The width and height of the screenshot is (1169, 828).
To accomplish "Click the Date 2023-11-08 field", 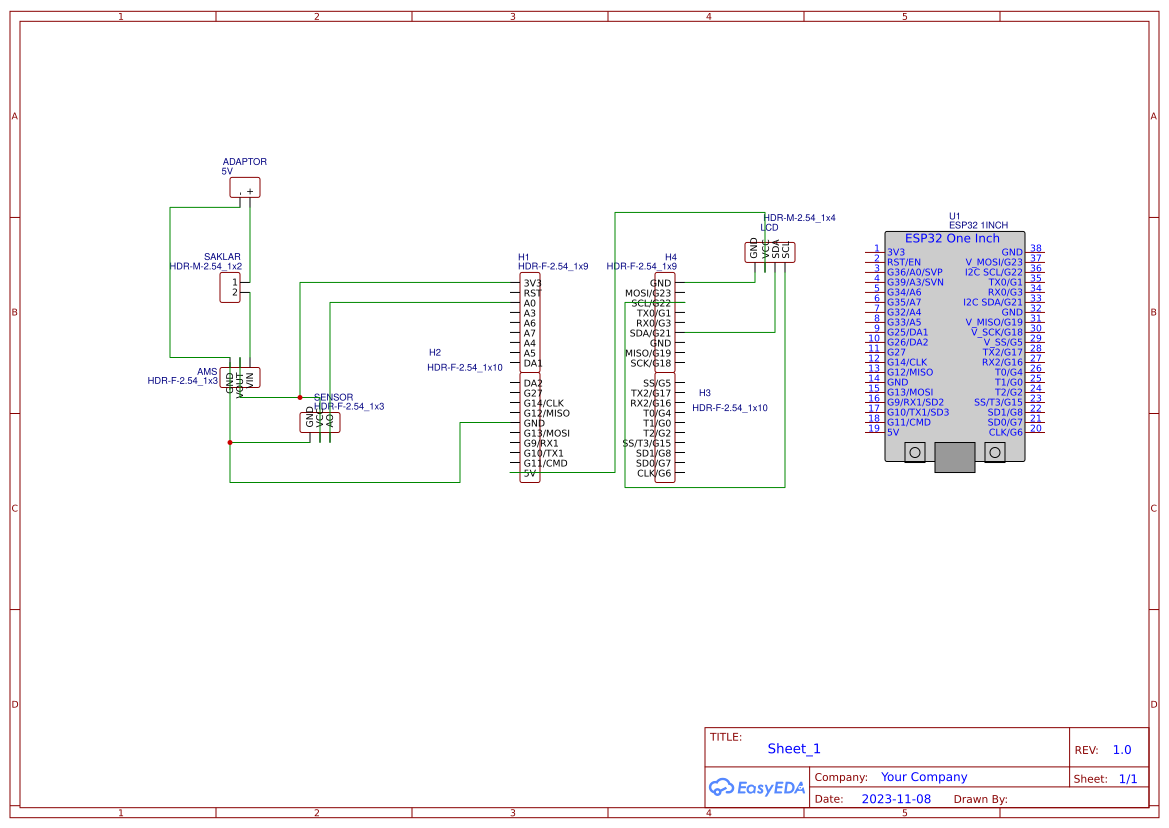I will point(896,798).
